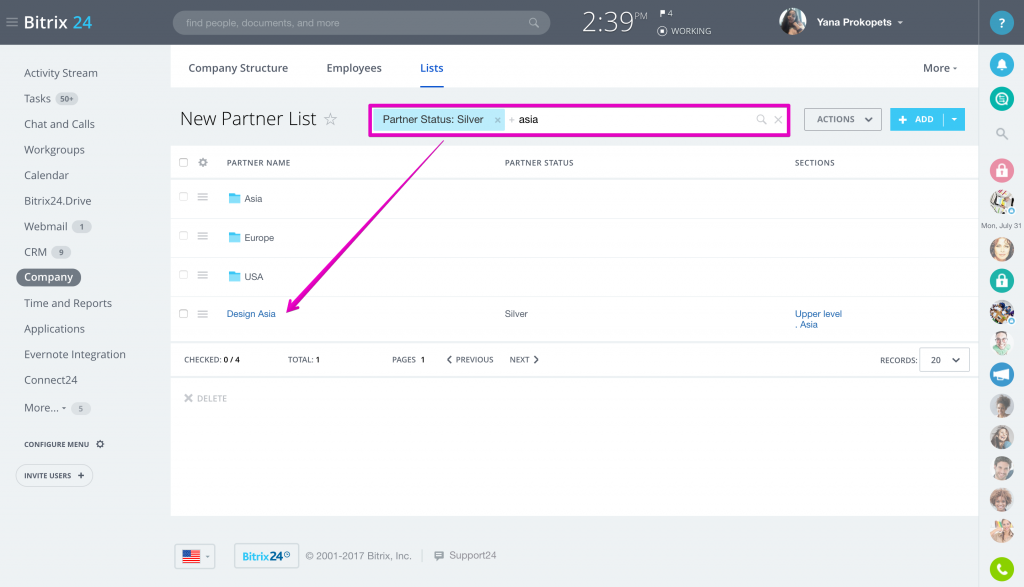Click Invite Users button

pos(54,475)
